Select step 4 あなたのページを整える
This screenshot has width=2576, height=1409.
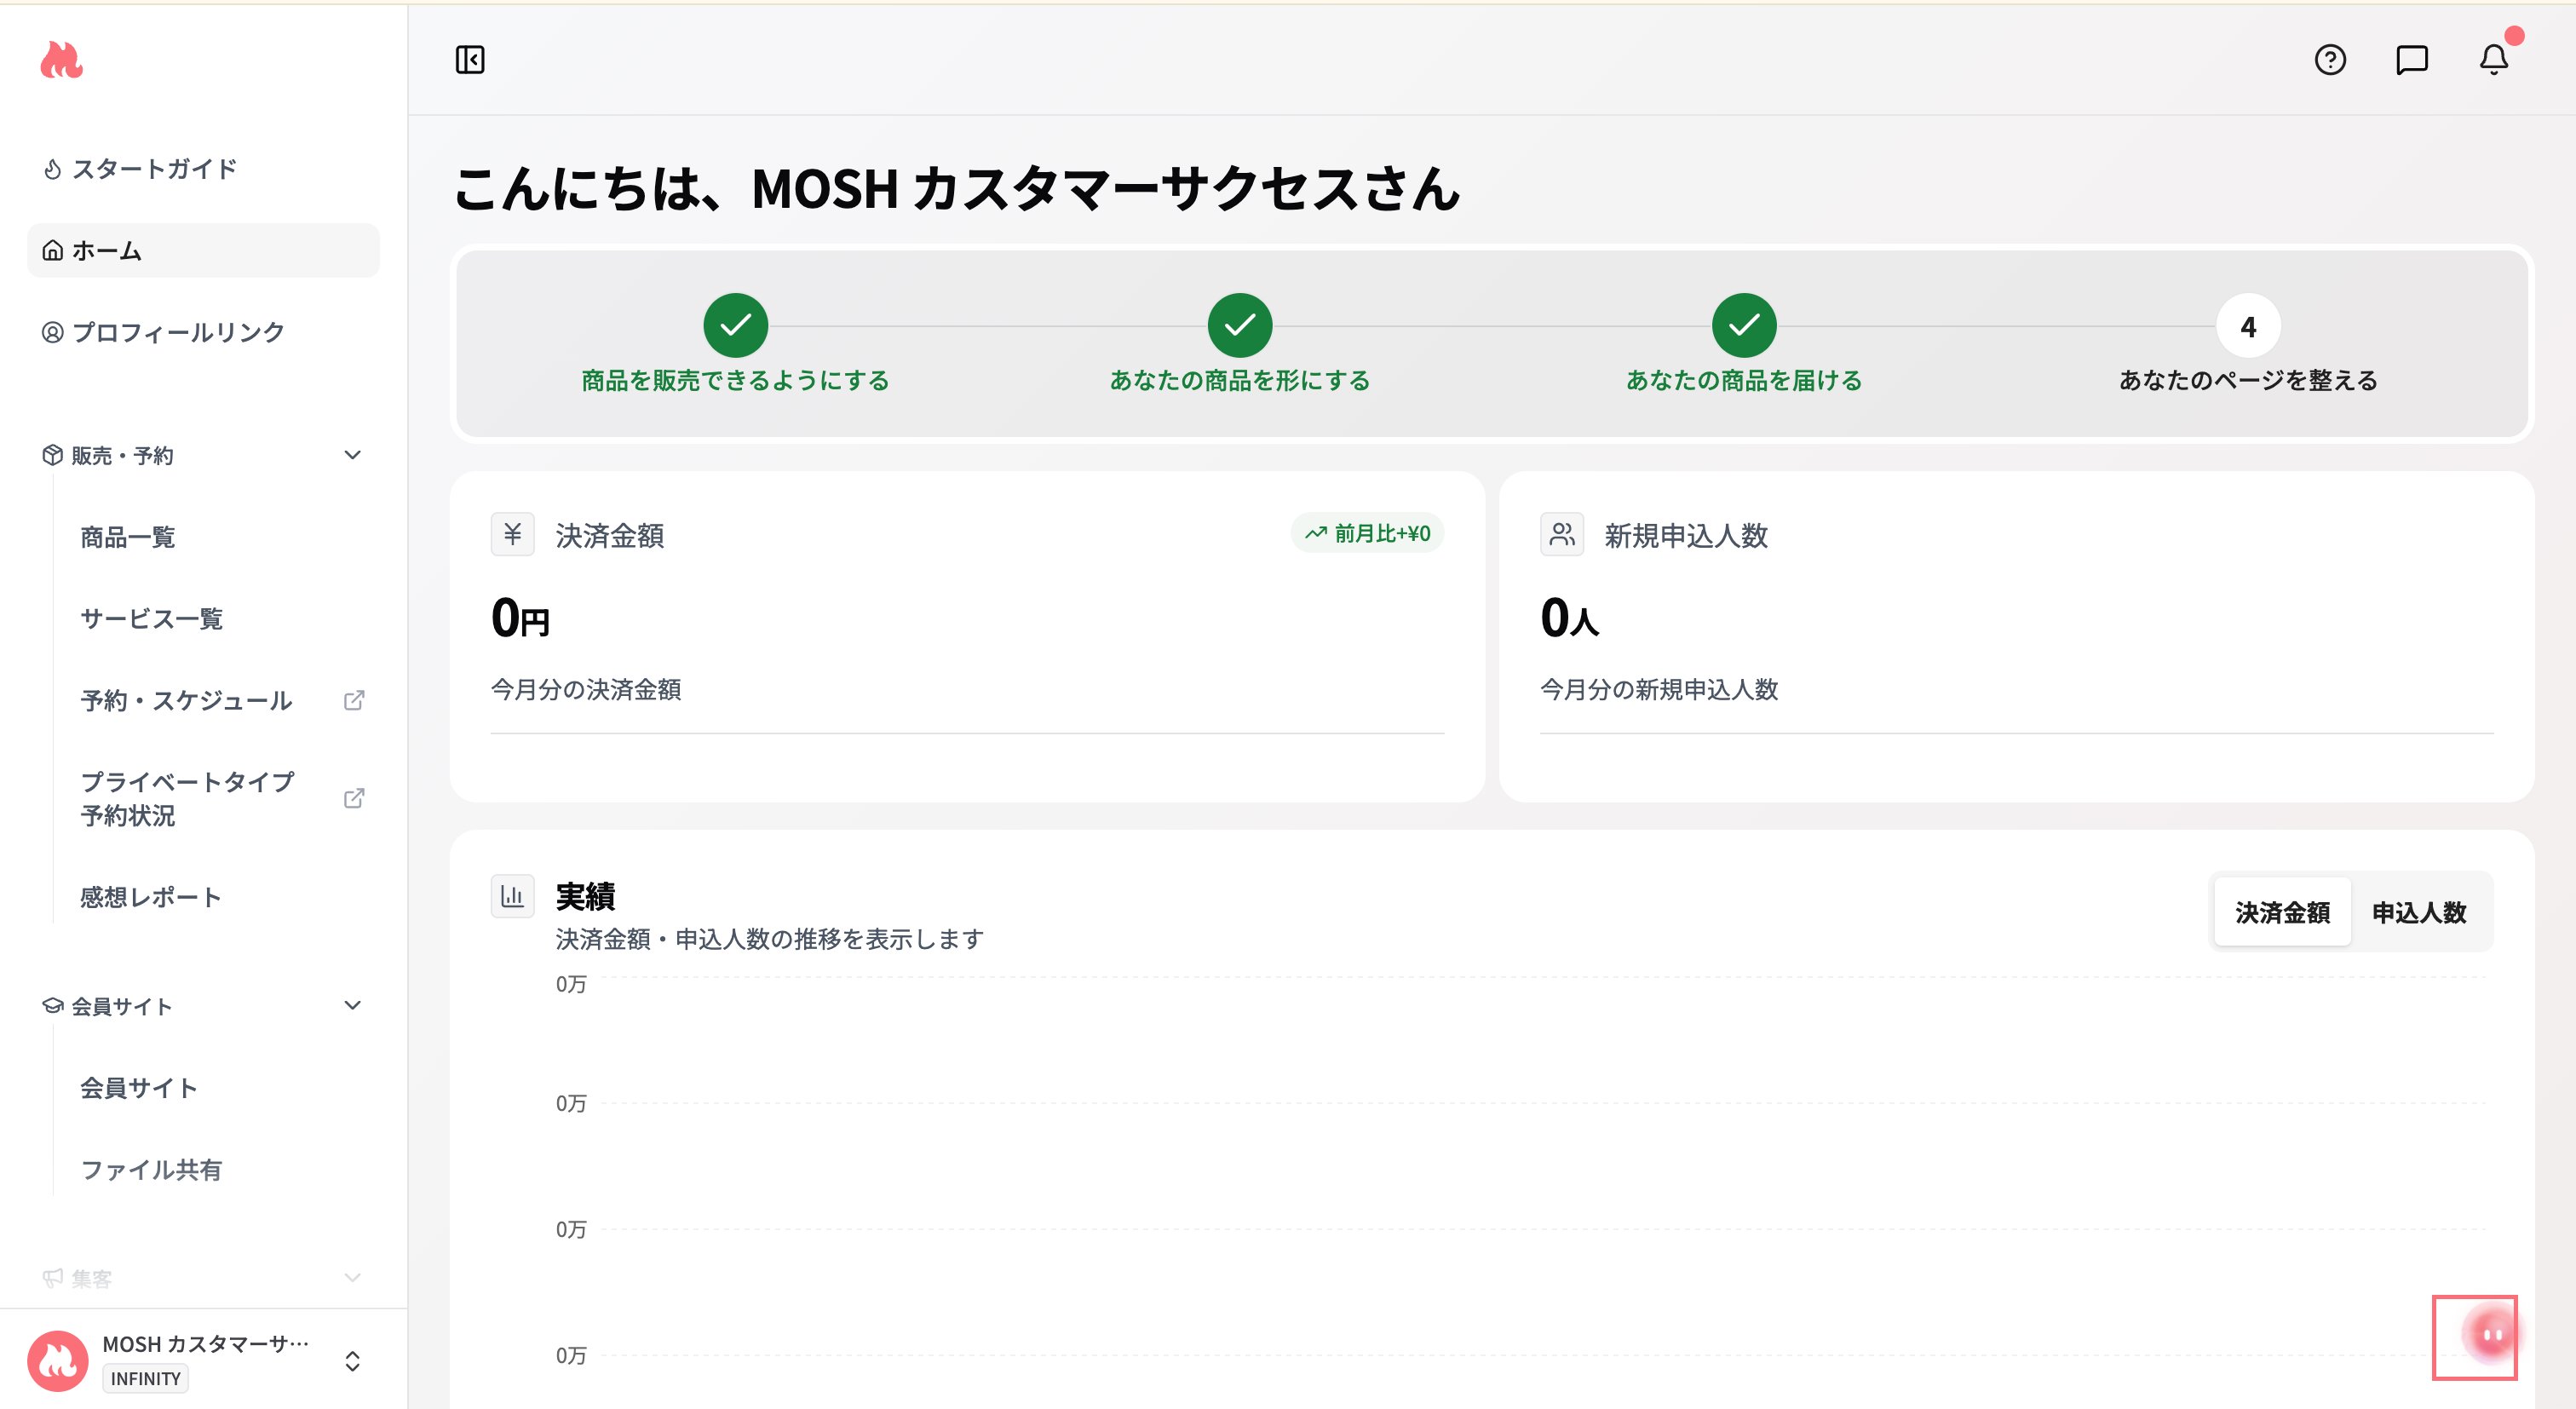(2248, 325)
